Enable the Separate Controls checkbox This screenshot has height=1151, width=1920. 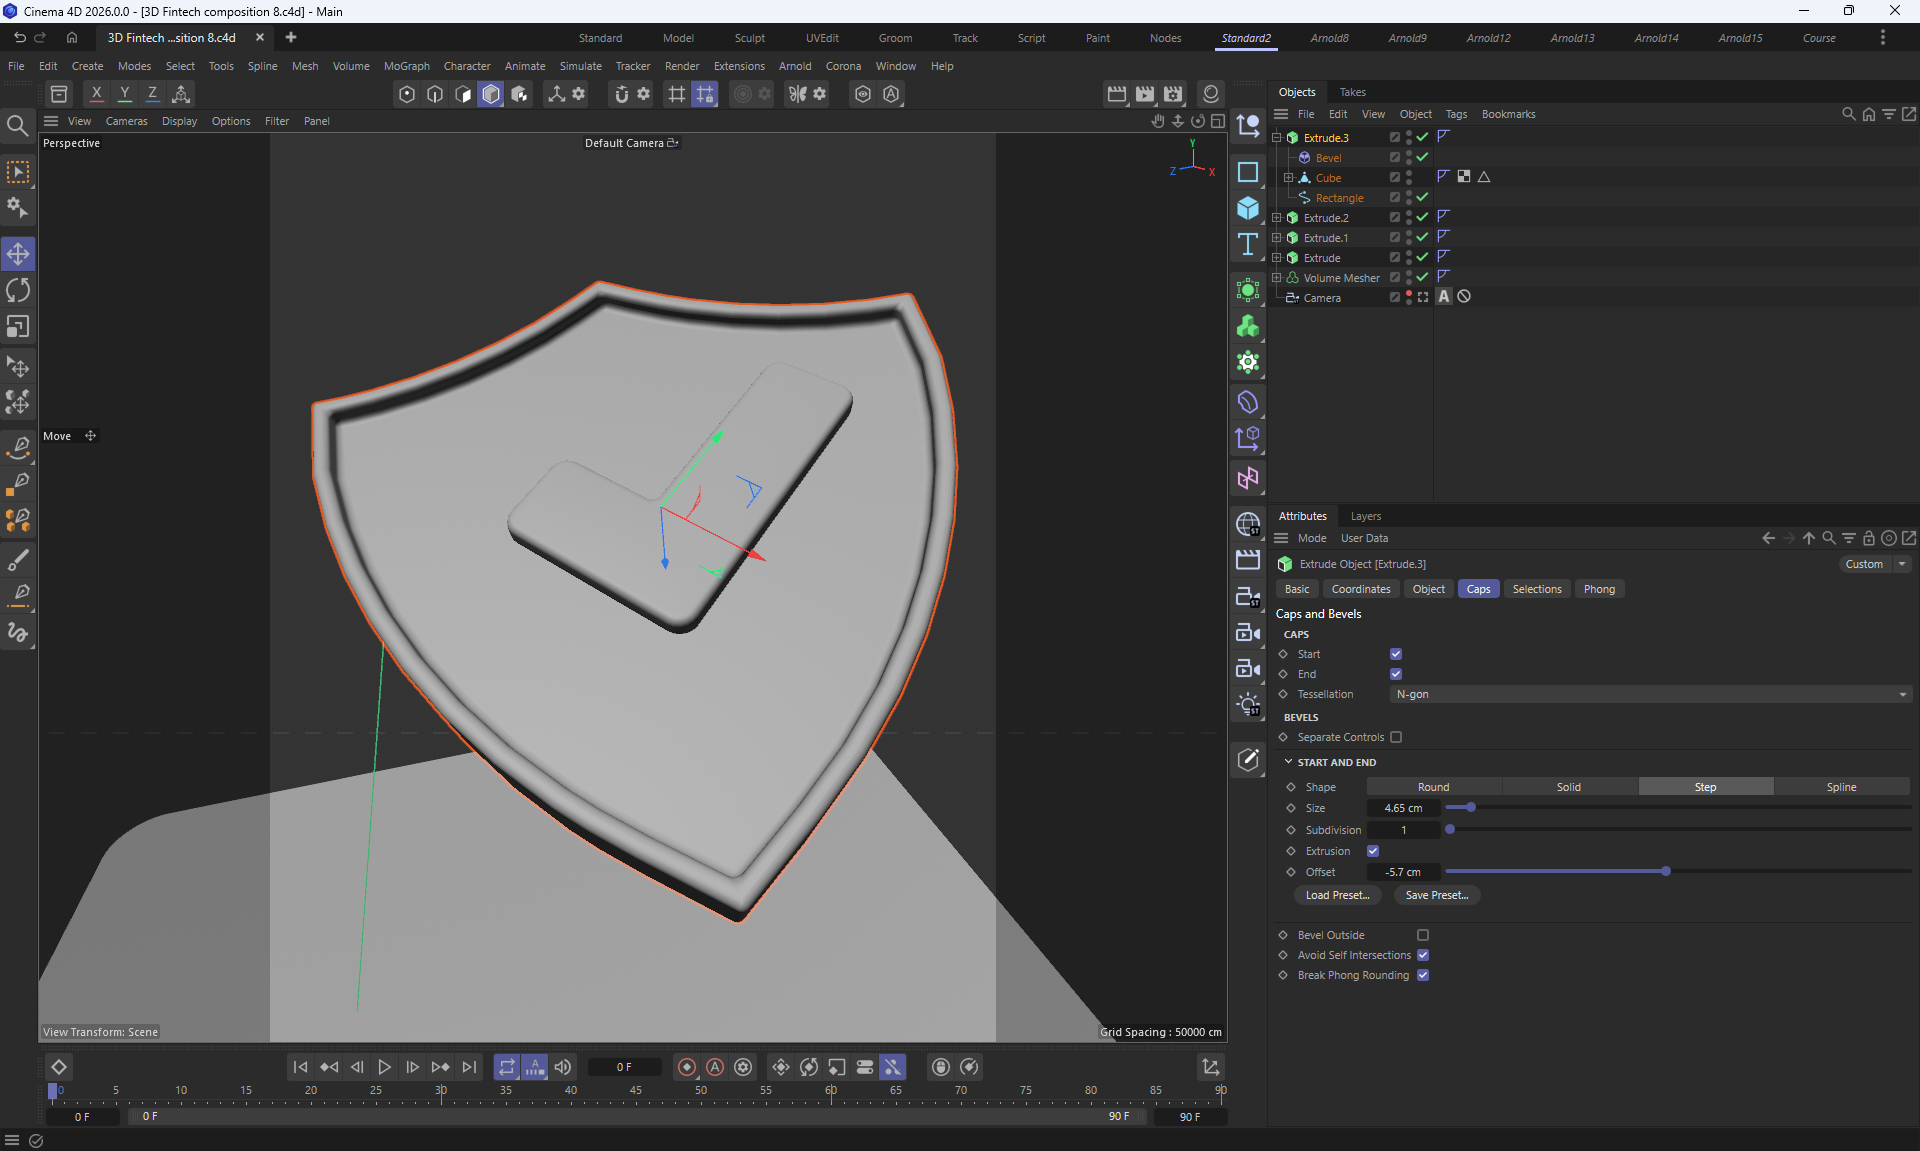[x=1396, y=737]
